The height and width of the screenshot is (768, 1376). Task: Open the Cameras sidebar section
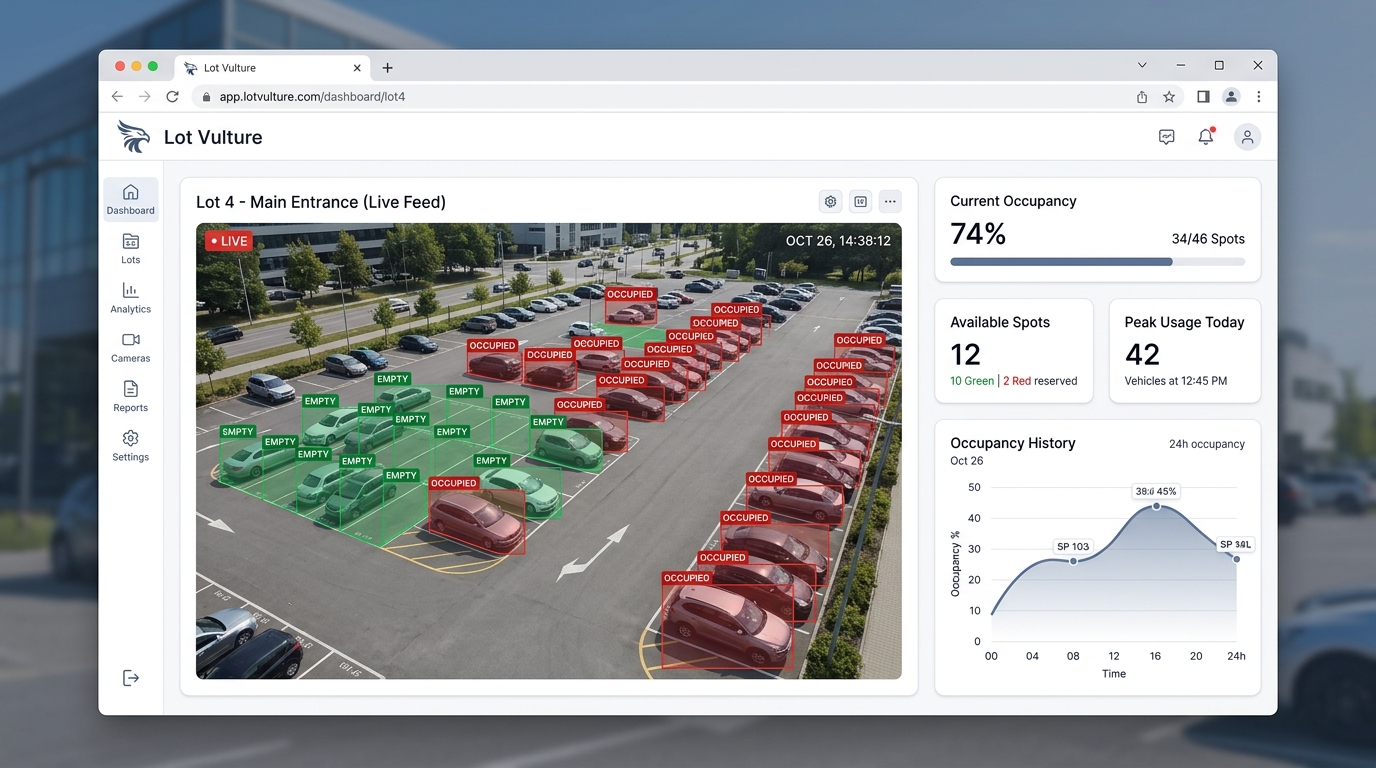pos(131,347)
